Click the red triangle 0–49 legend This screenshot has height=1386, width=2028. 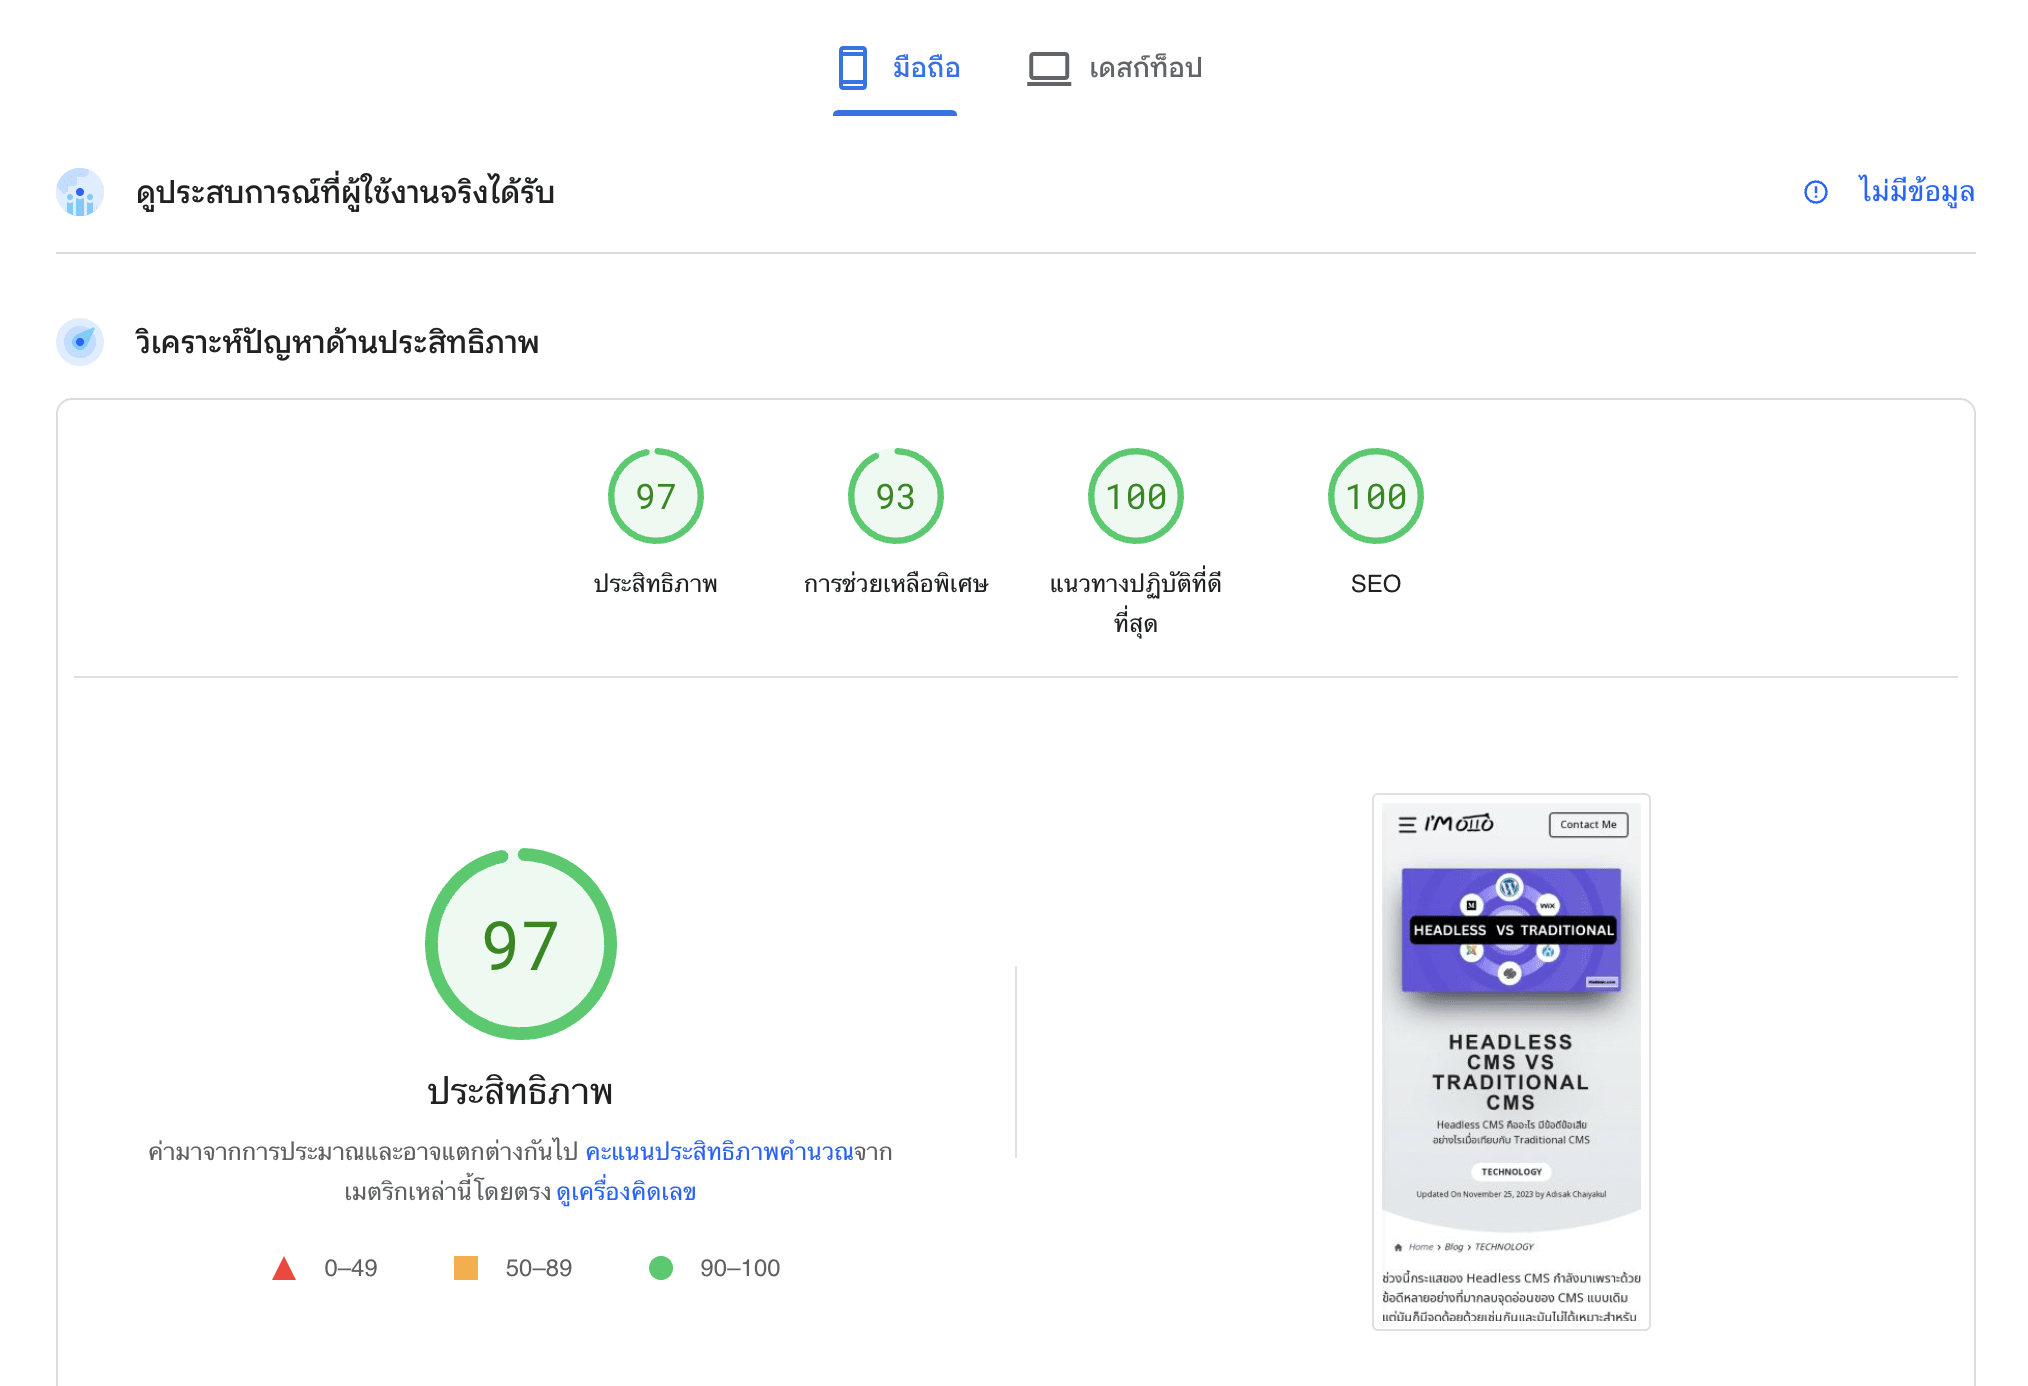284,1268
